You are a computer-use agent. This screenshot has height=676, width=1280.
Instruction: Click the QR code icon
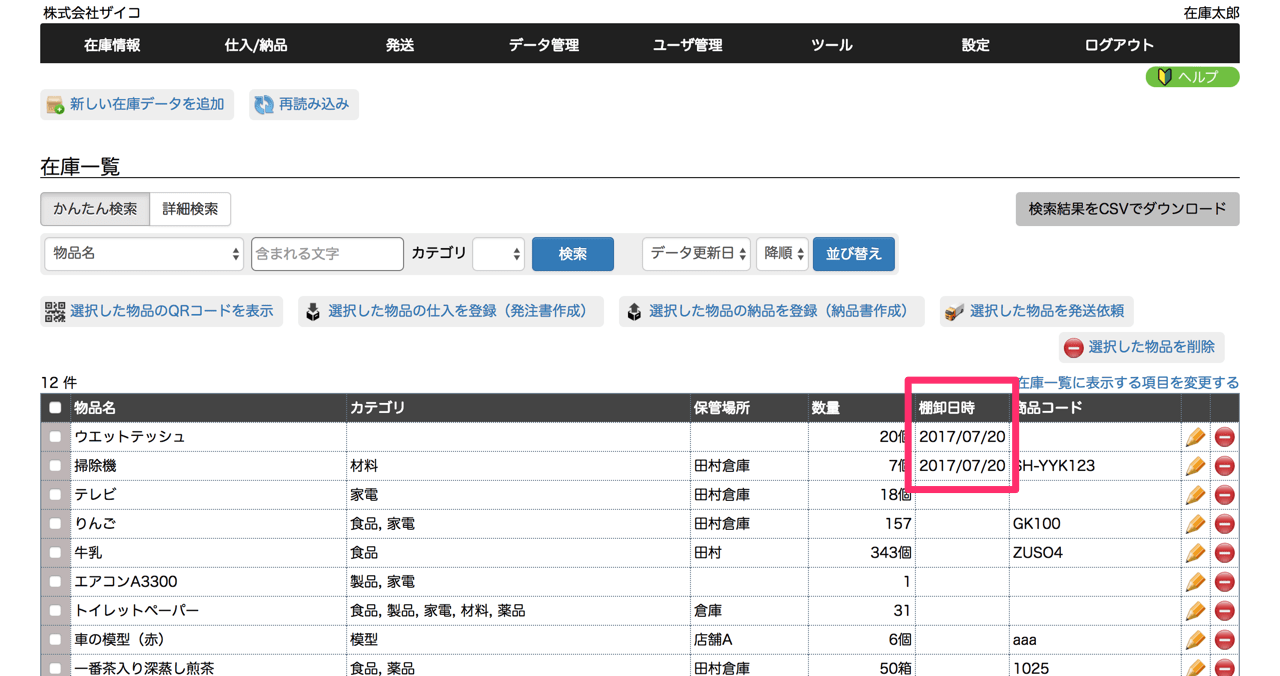pyautogui.click(x=55, y=312)
